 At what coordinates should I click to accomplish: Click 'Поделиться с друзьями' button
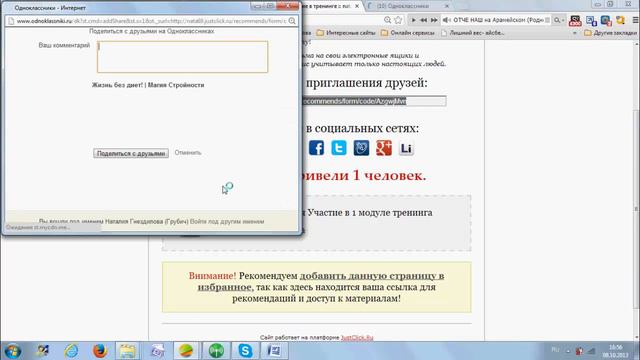coord(131,153)
